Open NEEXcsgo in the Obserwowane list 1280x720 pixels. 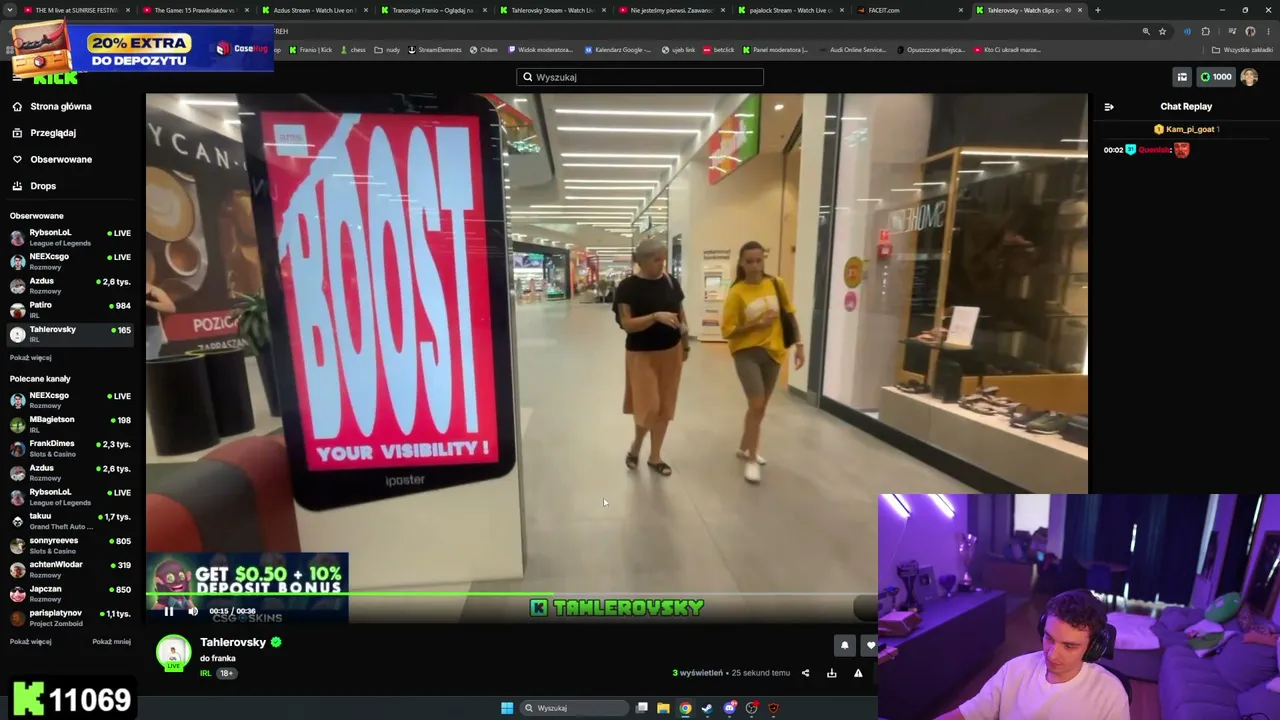pyautogui.click(x=70, y=261)
